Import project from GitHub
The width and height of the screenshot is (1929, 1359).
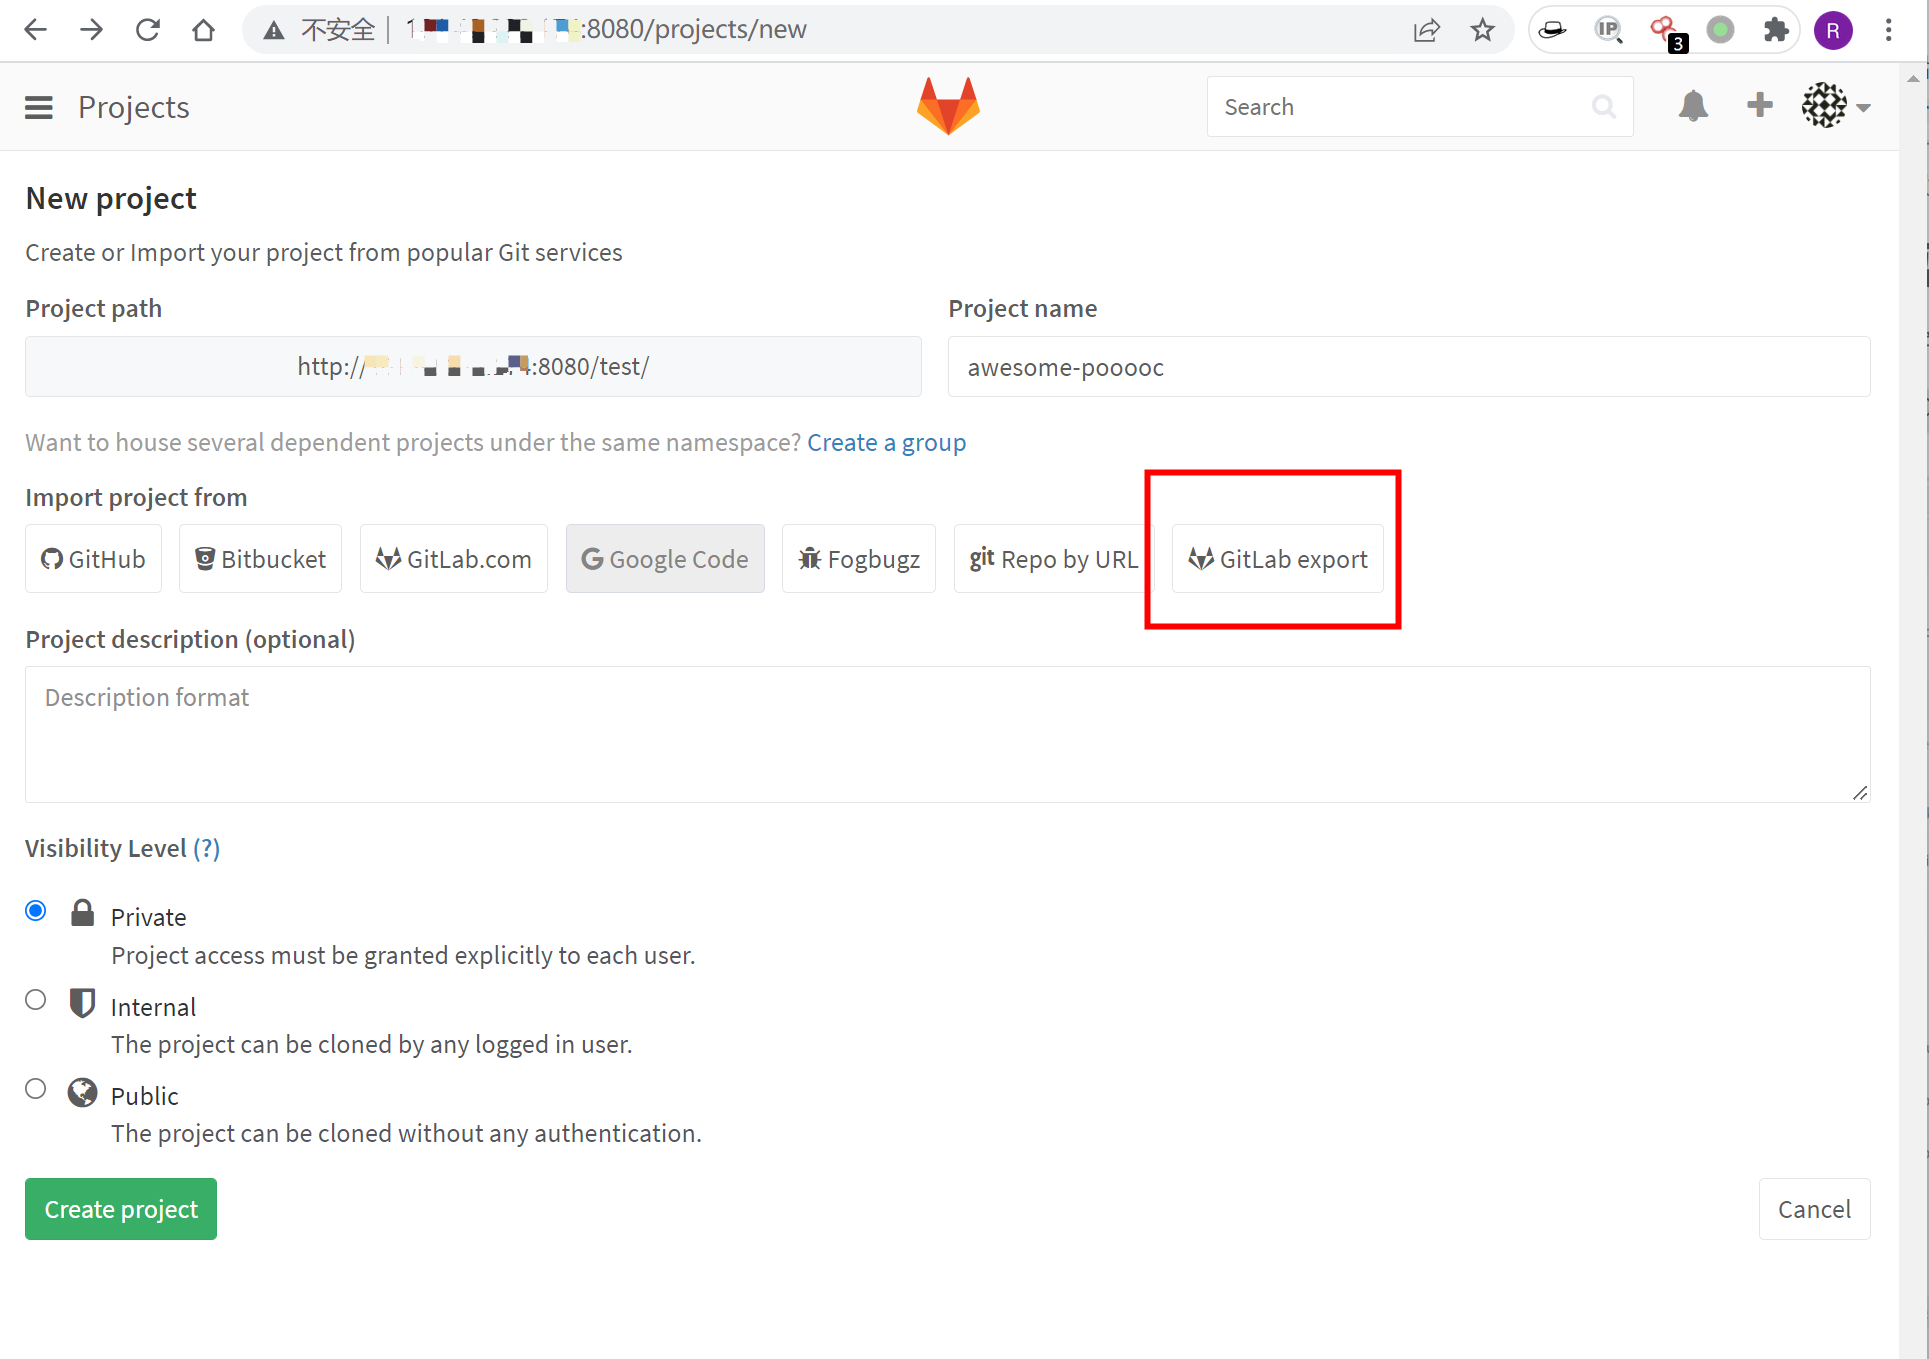click(93, 559)
